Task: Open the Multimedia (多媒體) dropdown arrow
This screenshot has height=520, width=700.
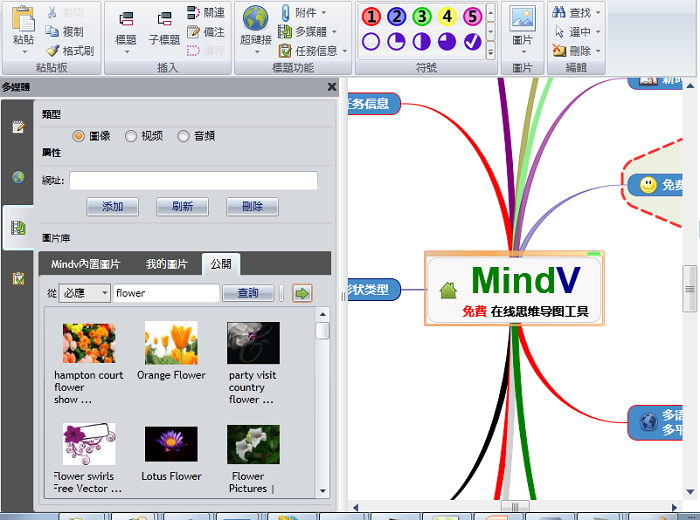Action: (334, 32)
